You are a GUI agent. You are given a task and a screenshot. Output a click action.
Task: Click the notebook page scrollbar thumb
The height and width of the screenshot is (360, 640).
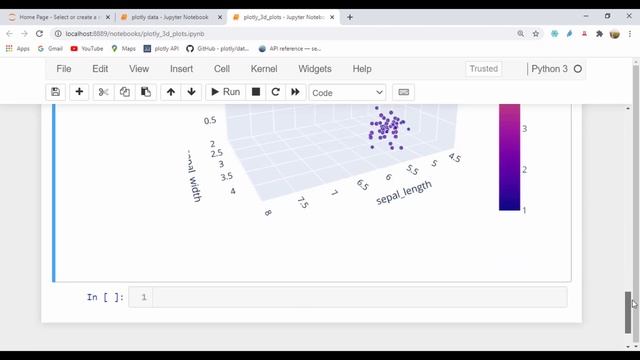tap(628, 313)
